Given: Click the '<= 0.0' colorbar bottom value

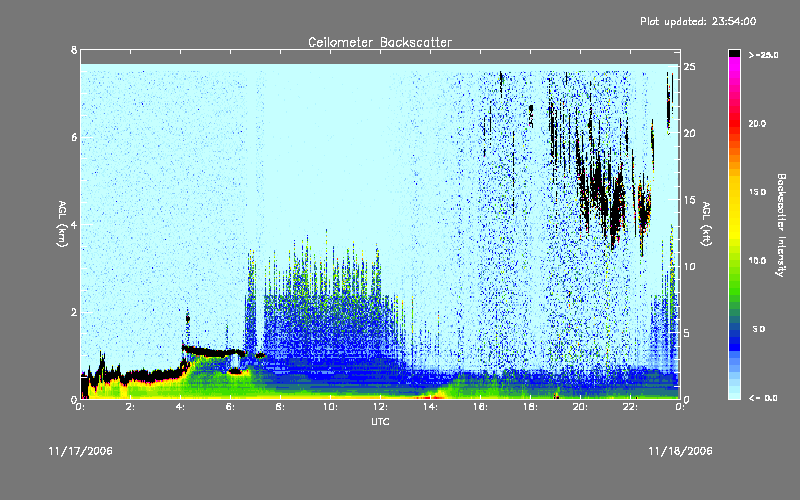Looking at the screenshot, I should tap(764, 398).
